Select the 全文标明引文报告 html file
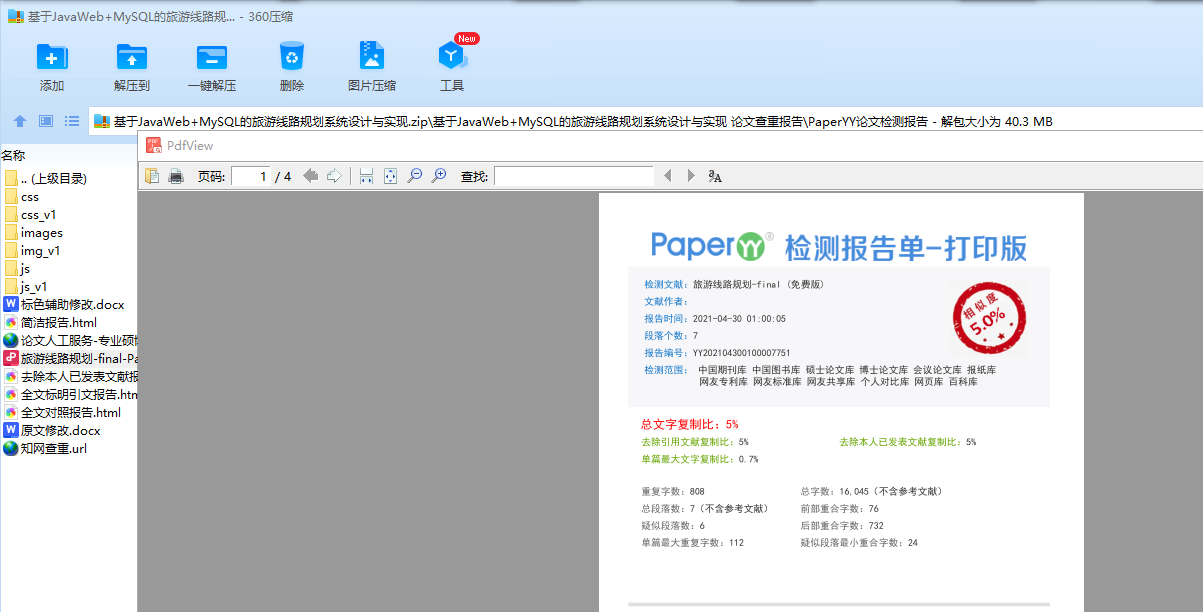Screen dimensions: 1203x612 (x=70, y=395)
